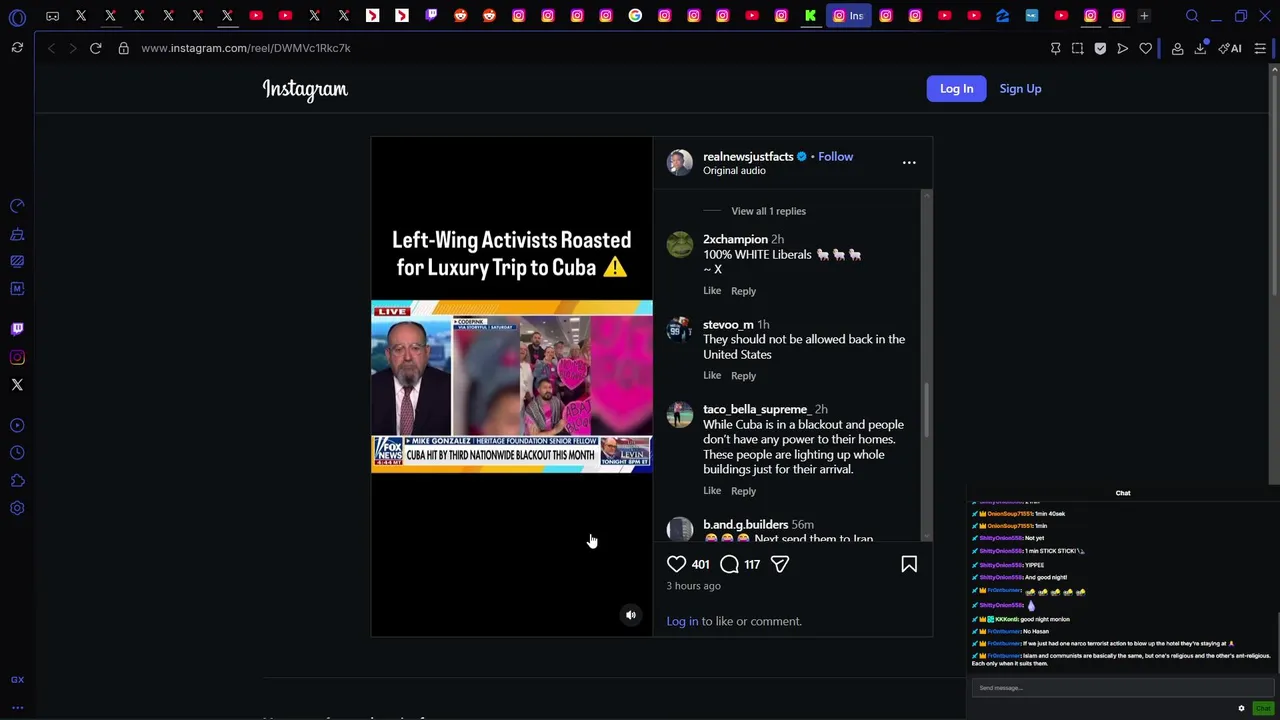Click the comments panel scrollbar

(x=927, y=410)
